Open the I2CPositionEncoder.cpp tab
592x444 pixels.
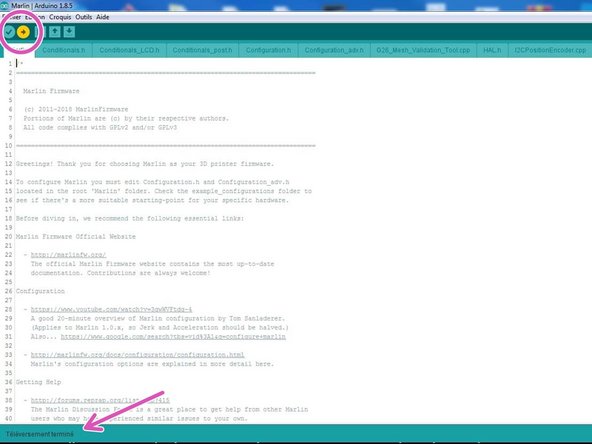point(550,50)
